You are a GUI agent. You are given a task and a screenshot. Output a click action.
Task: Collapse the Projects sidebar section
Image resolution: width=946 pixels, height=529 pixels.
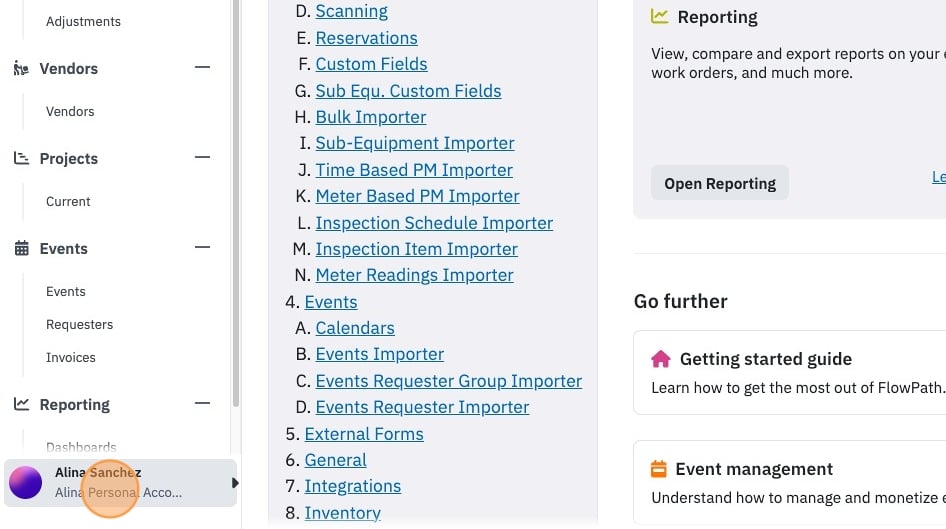203,157
